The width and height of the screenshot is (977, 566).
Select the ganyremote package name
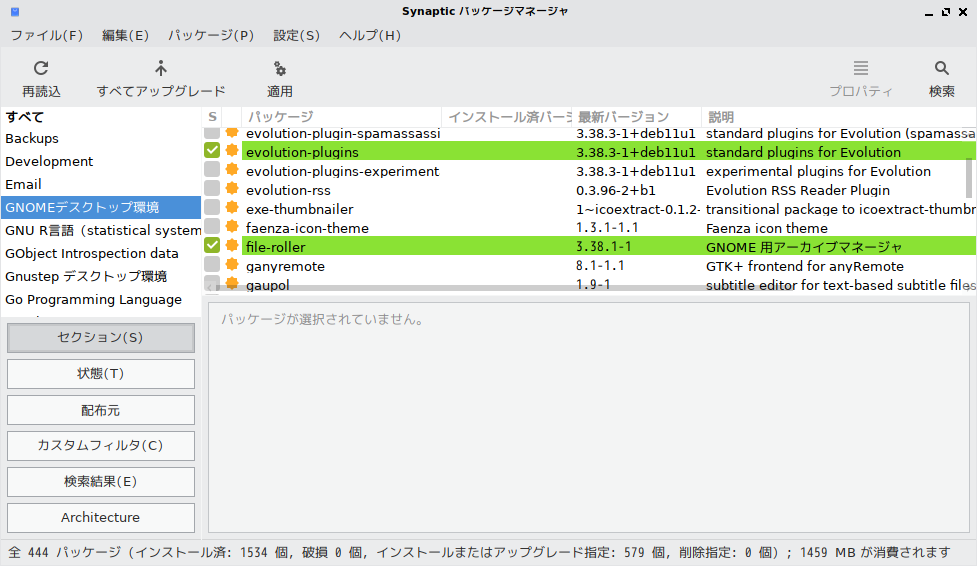pyautogui.click(x=285, y=266)
